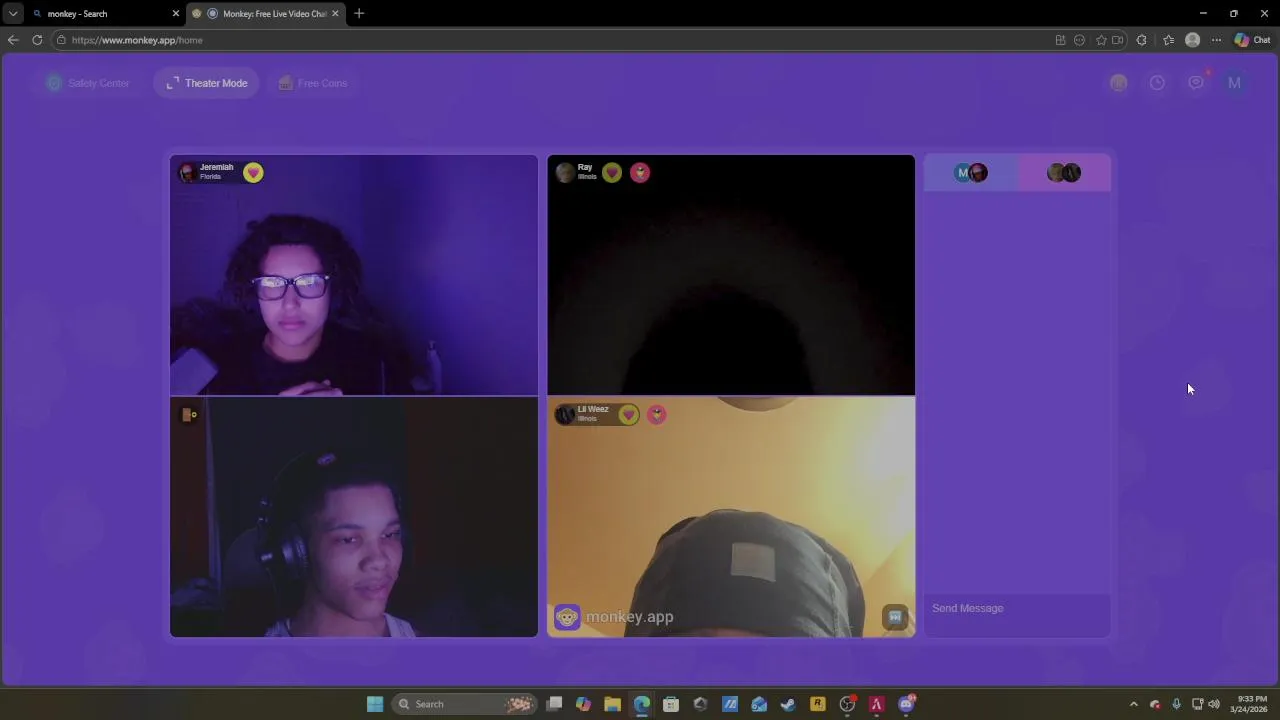1280x720 pixels.
Task: Open Free Coins offer
Action: tap(312, 83)
